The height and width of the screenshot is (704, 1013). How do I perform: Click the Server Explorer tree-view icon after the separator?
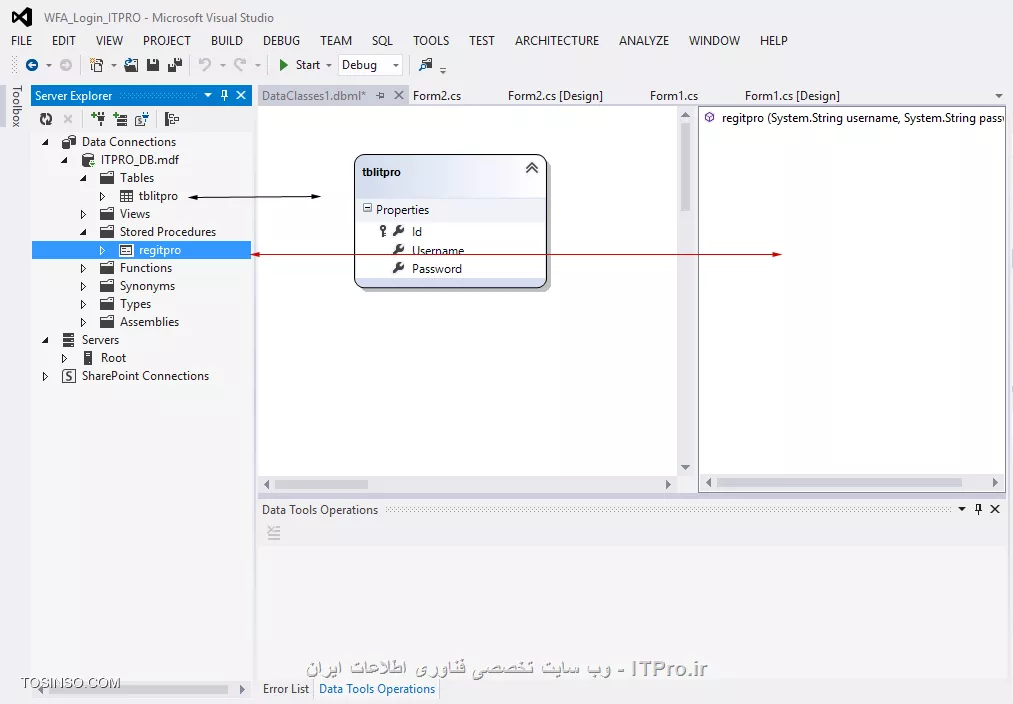coord(172,119)
